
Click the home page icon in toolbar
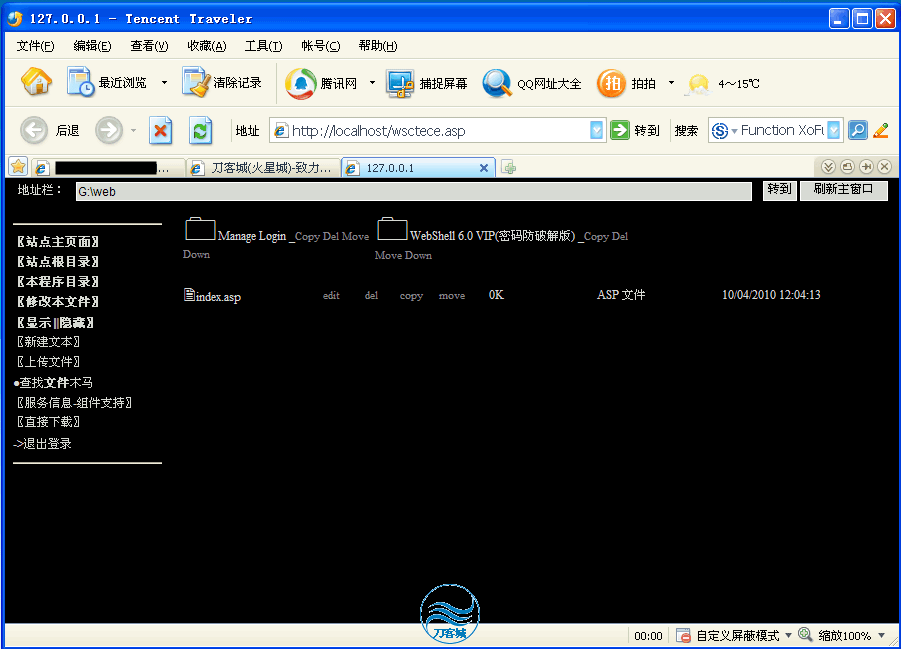tap(36, 82)
